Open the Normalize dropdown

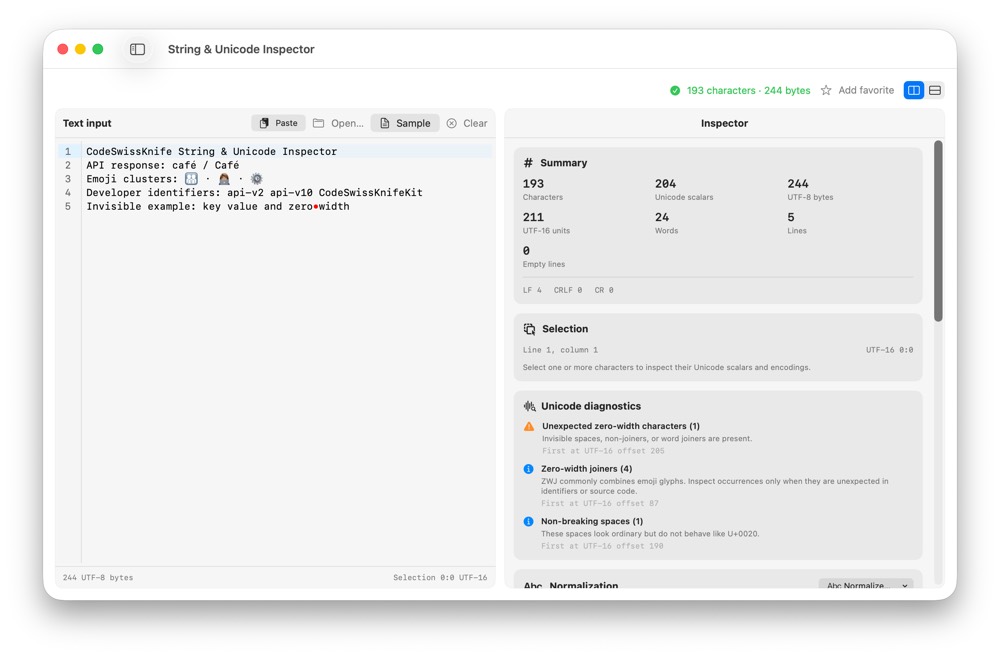pos(866,585)
